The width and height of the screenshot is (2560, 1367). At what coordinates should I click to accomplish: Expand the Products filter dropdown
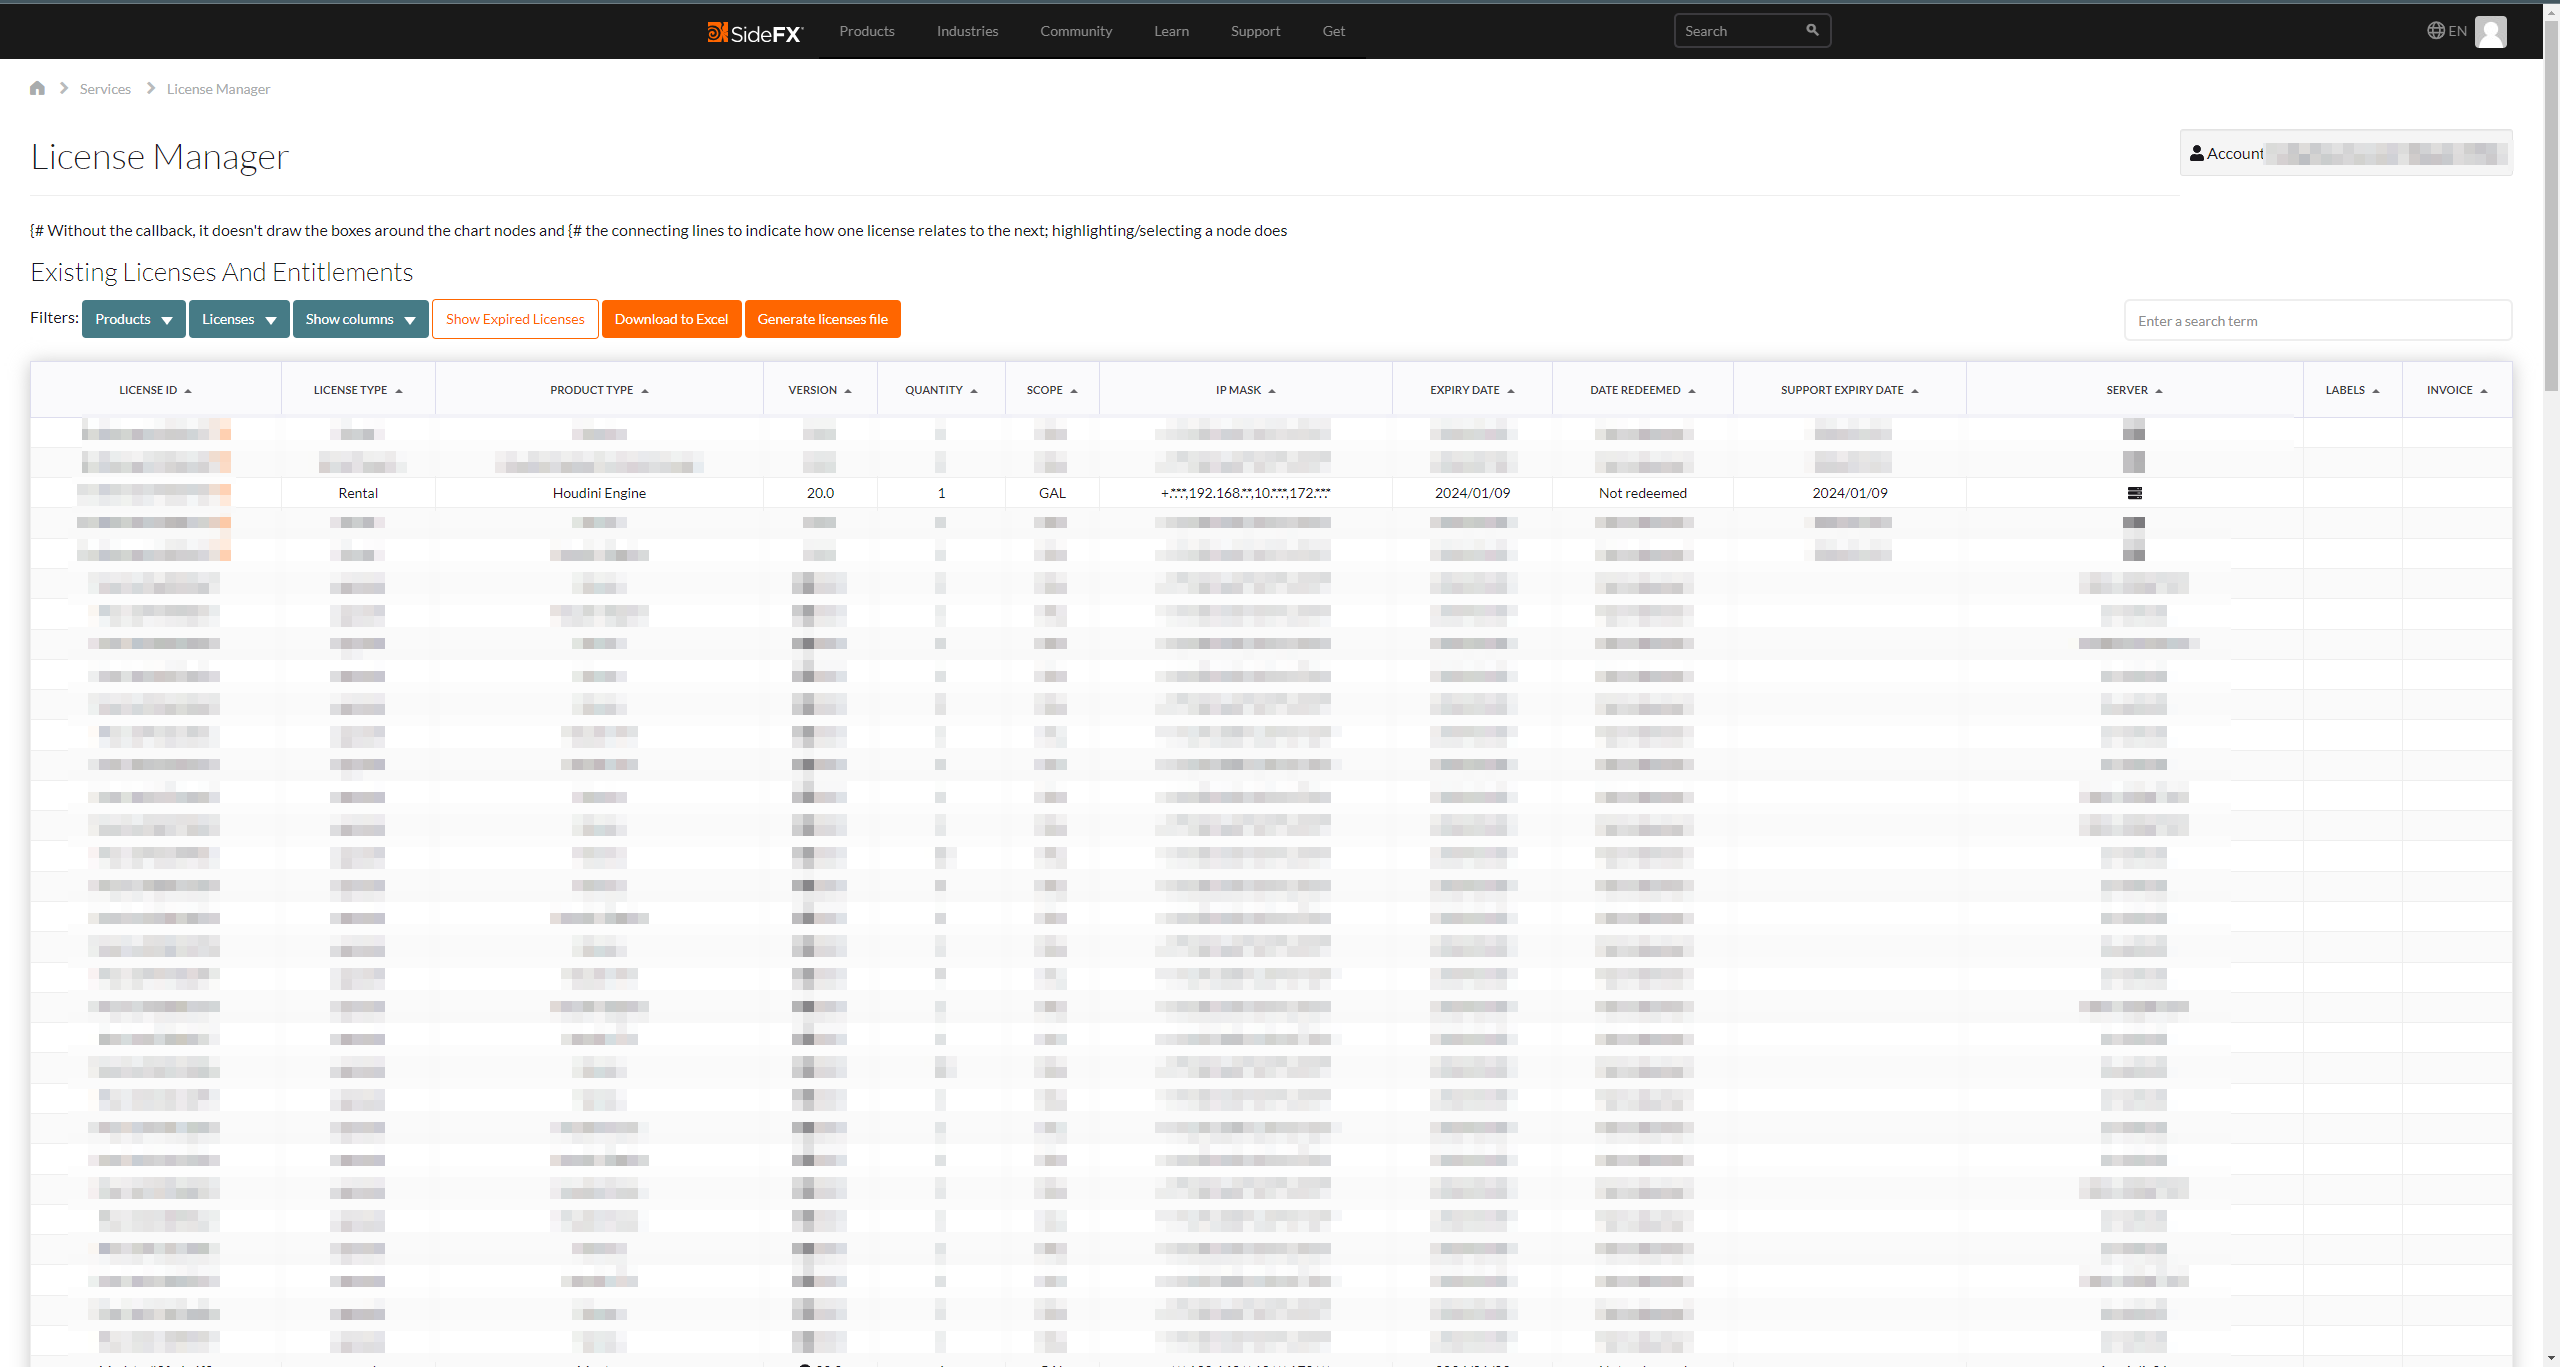pos(133,319)
